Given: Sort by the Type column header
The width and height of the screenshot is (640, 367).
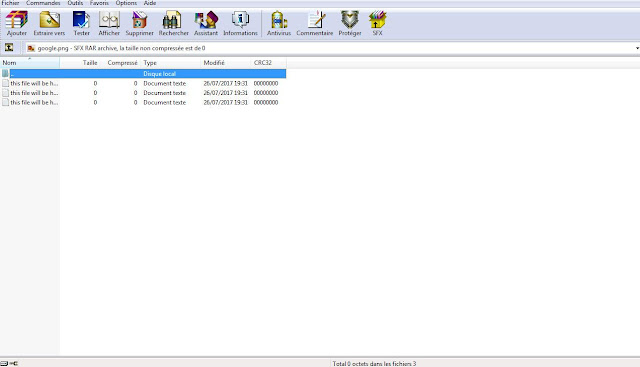Looking at the screenshot, I should pyautogui.click(x=171, y=63).
